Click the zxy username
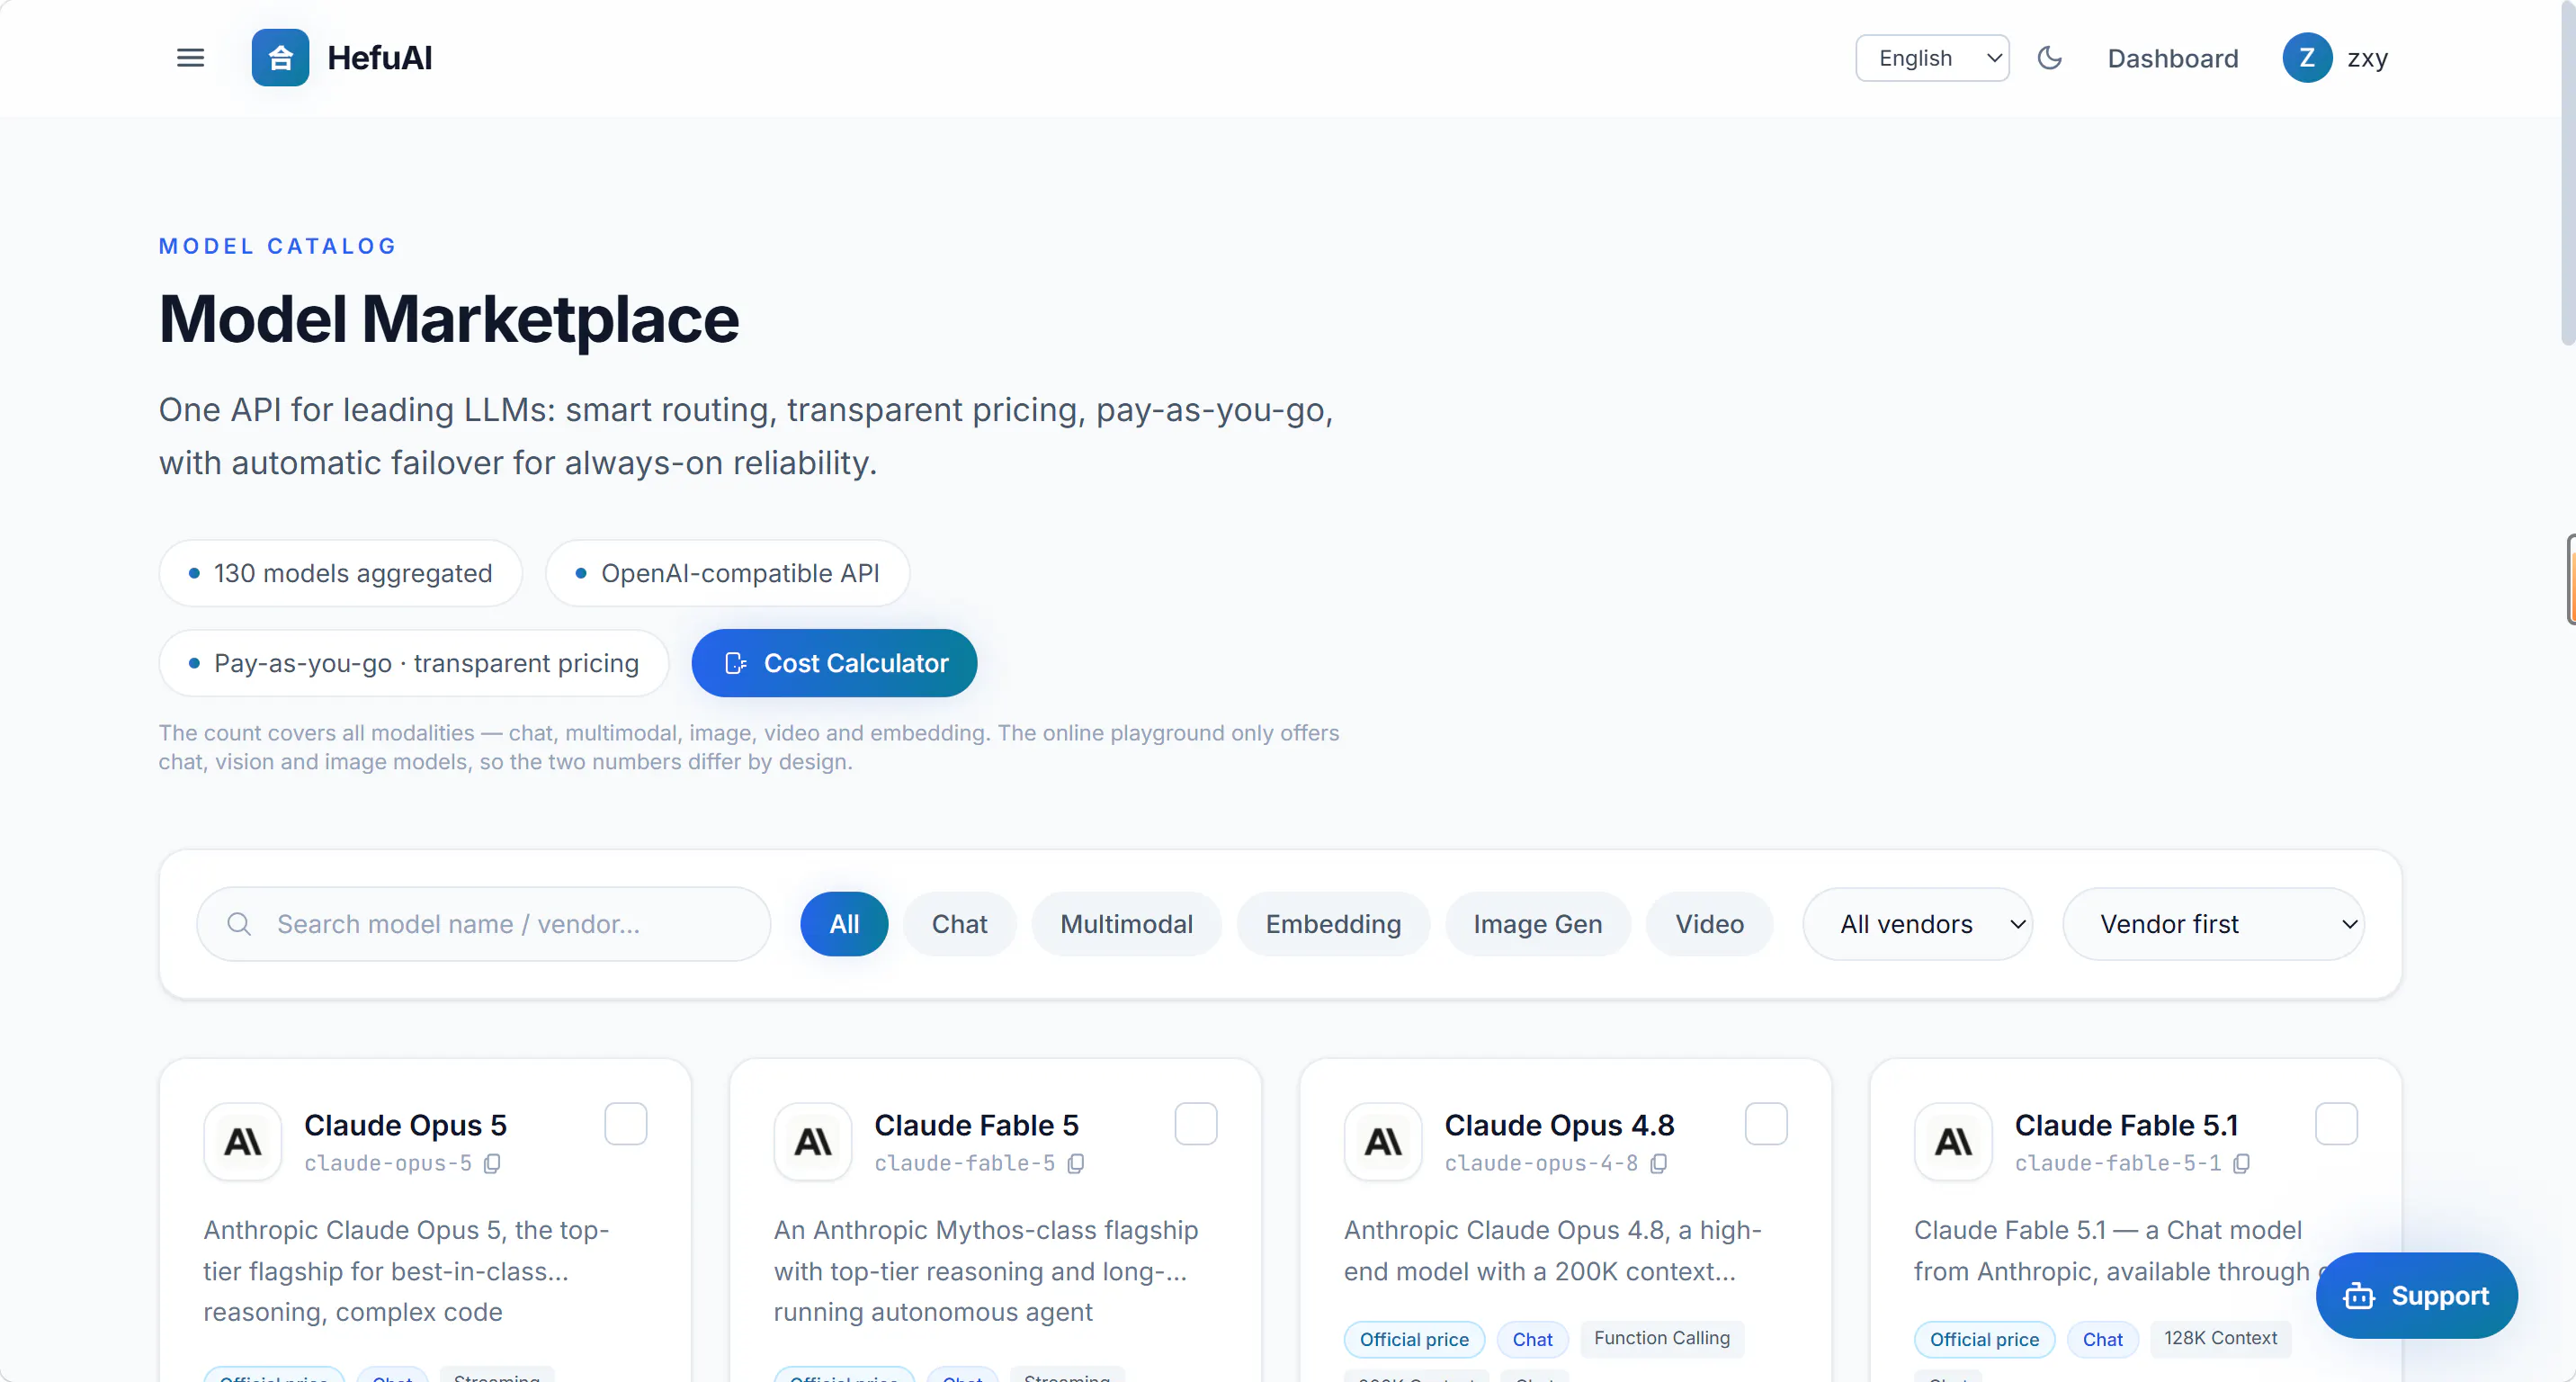Viewport: 2576px width, 1382px height. pos(2367,58)
